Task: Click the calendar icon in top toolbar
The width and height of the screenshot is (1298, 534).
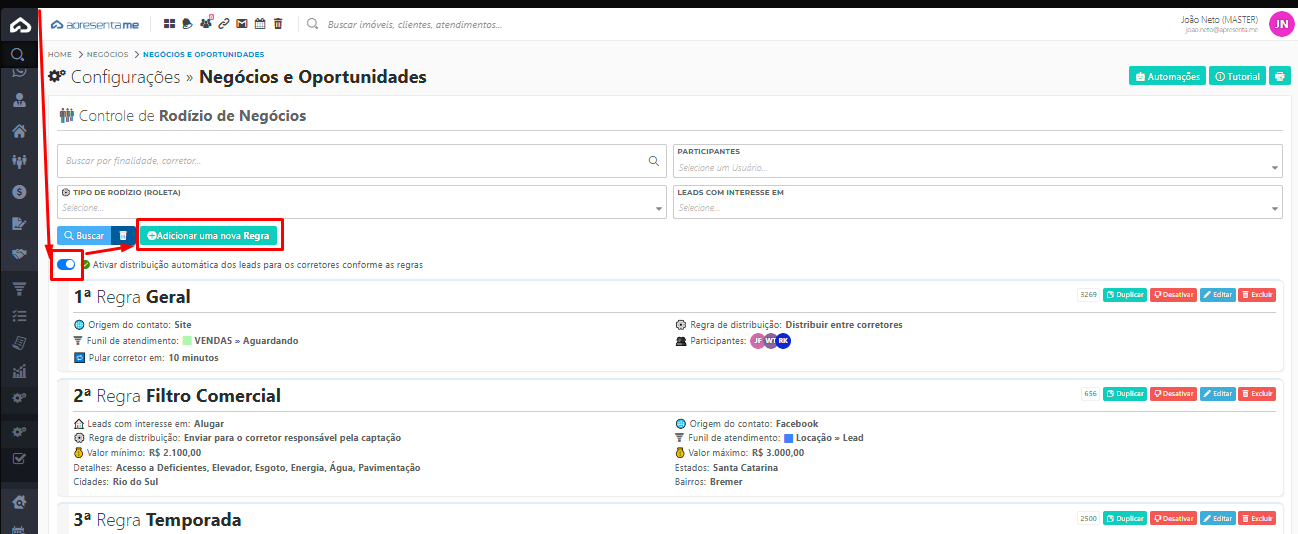Action: [260, 24]
